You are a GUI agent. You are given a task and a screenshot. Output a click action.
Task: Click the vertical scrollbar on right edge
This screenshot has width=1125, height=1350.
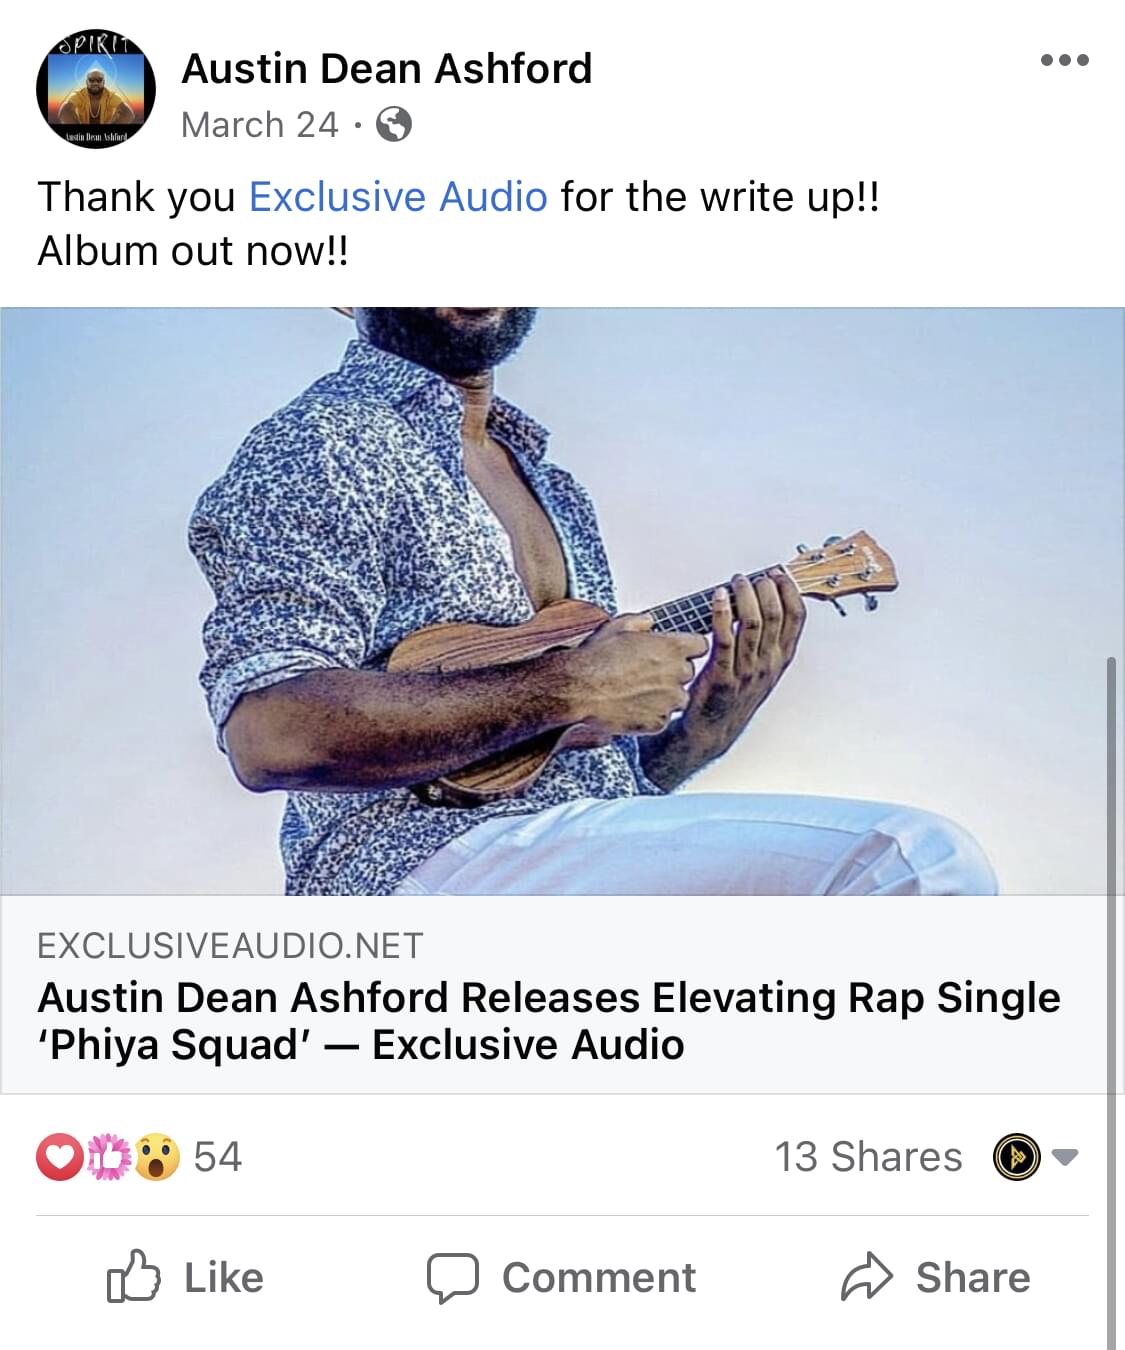tap(1112, 1000)
